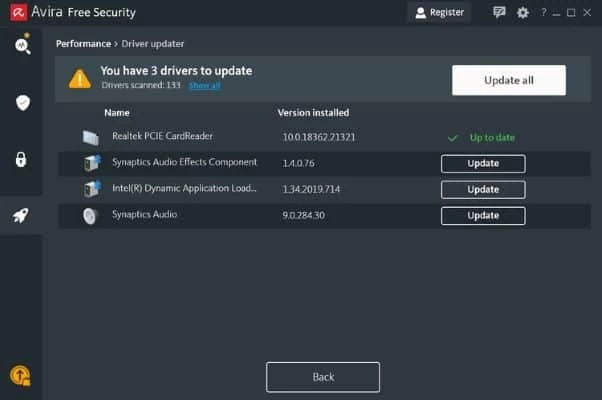Viewport: 602px width, 400px height.
Task: Go to Performance in the breadcrumb
Action: pos(83,44)
